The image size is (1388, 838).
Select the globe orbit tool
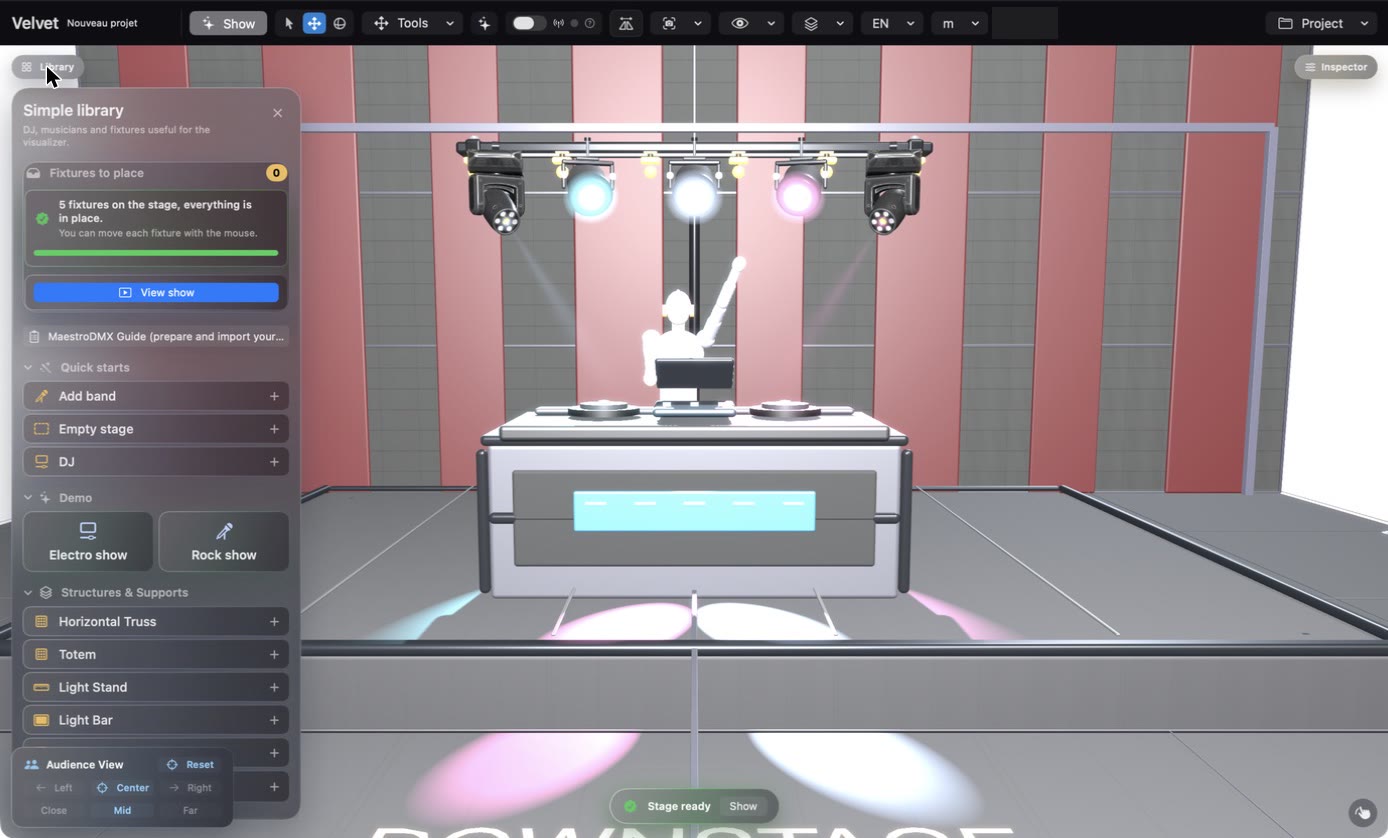340,23
